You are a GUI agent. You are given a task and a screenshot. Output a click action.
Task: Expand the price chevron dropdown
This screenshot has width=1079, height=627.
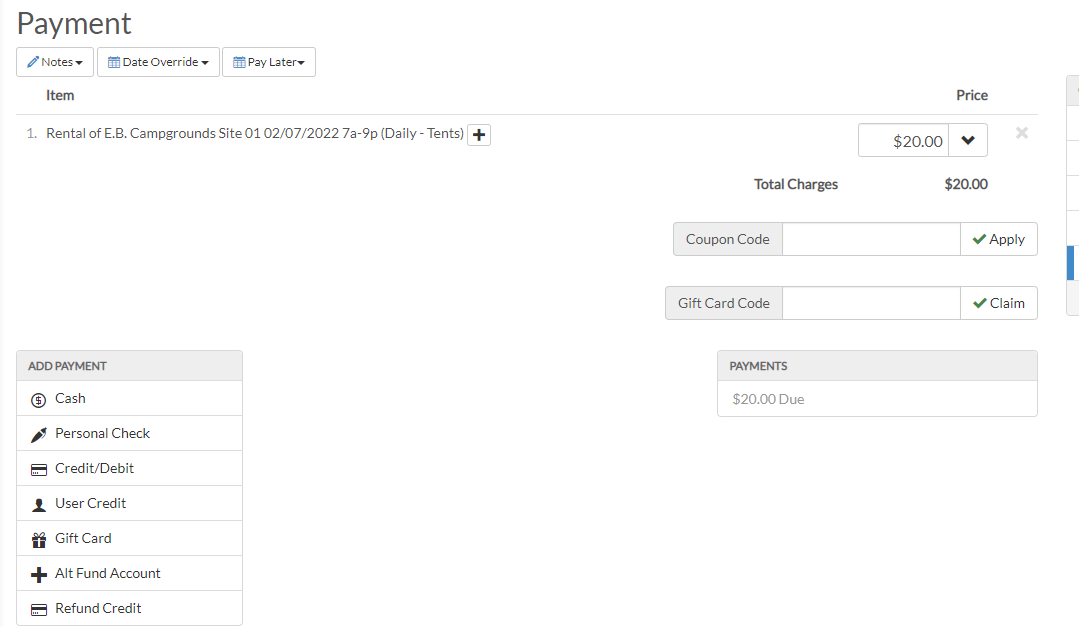coord(968,140)
